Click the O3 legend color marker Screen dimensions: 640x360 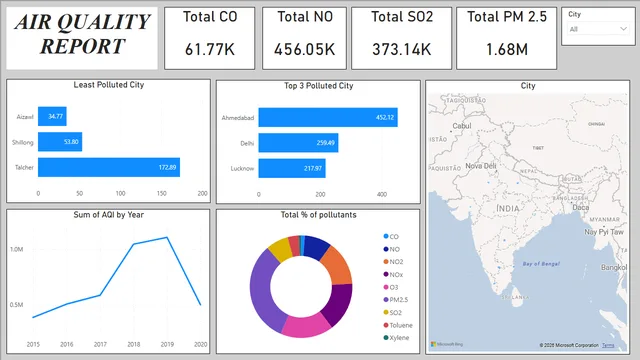pos(386,287)
